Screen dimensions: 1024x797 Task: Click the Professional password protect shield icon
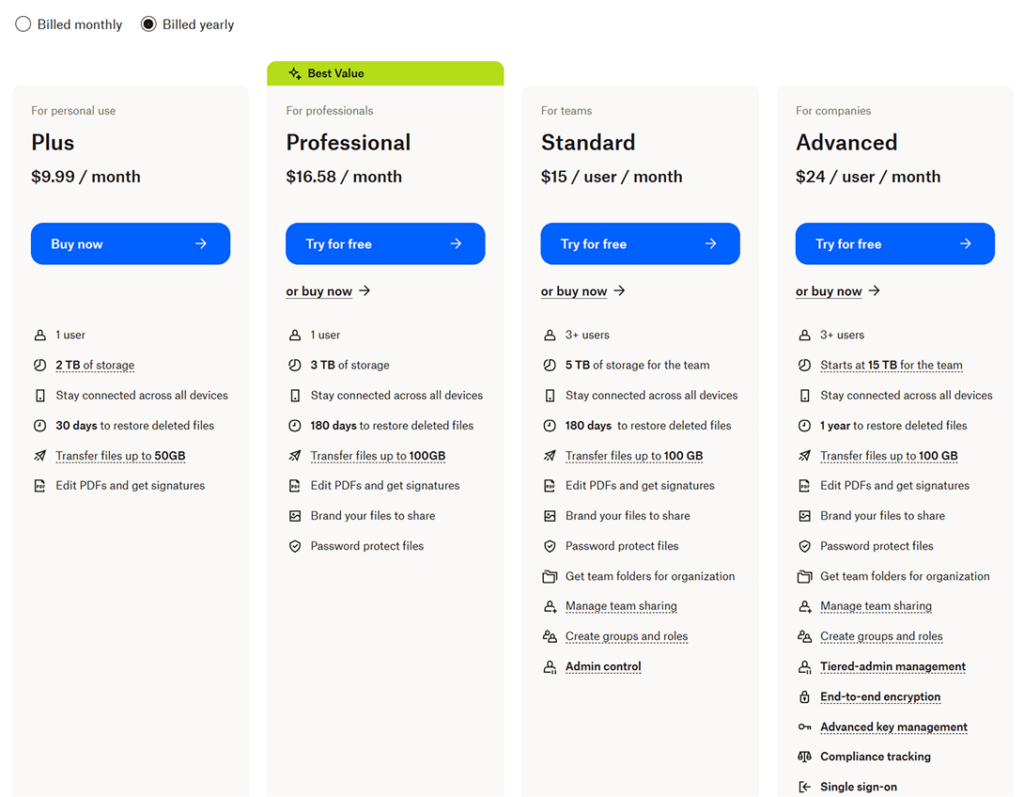(295, 546)
